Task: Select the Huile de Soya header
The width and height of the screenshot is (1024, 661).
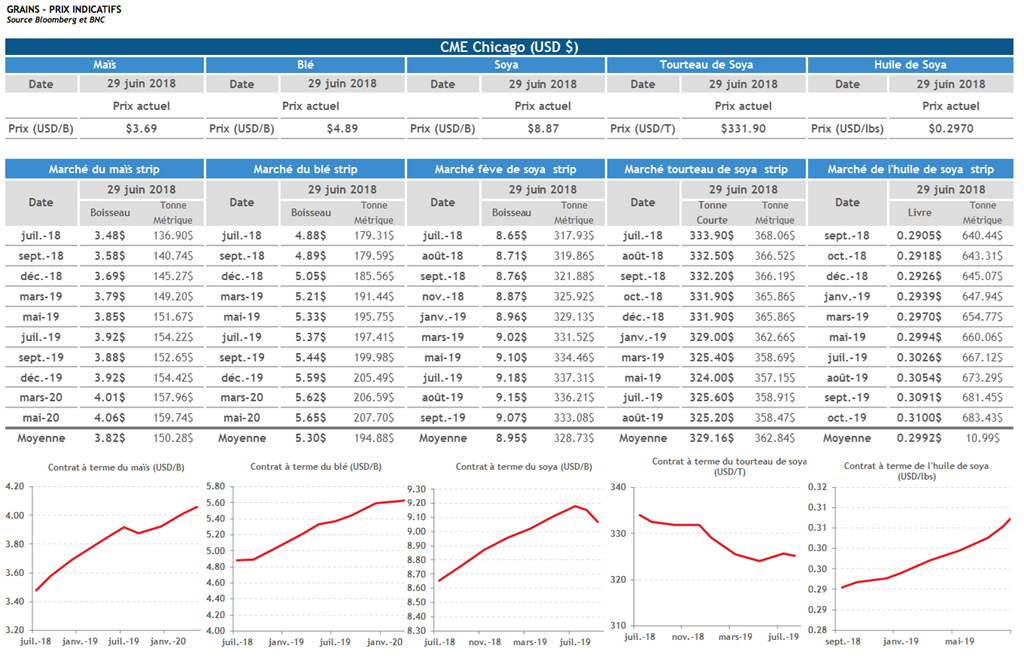Action: click(x=910, y=65)
